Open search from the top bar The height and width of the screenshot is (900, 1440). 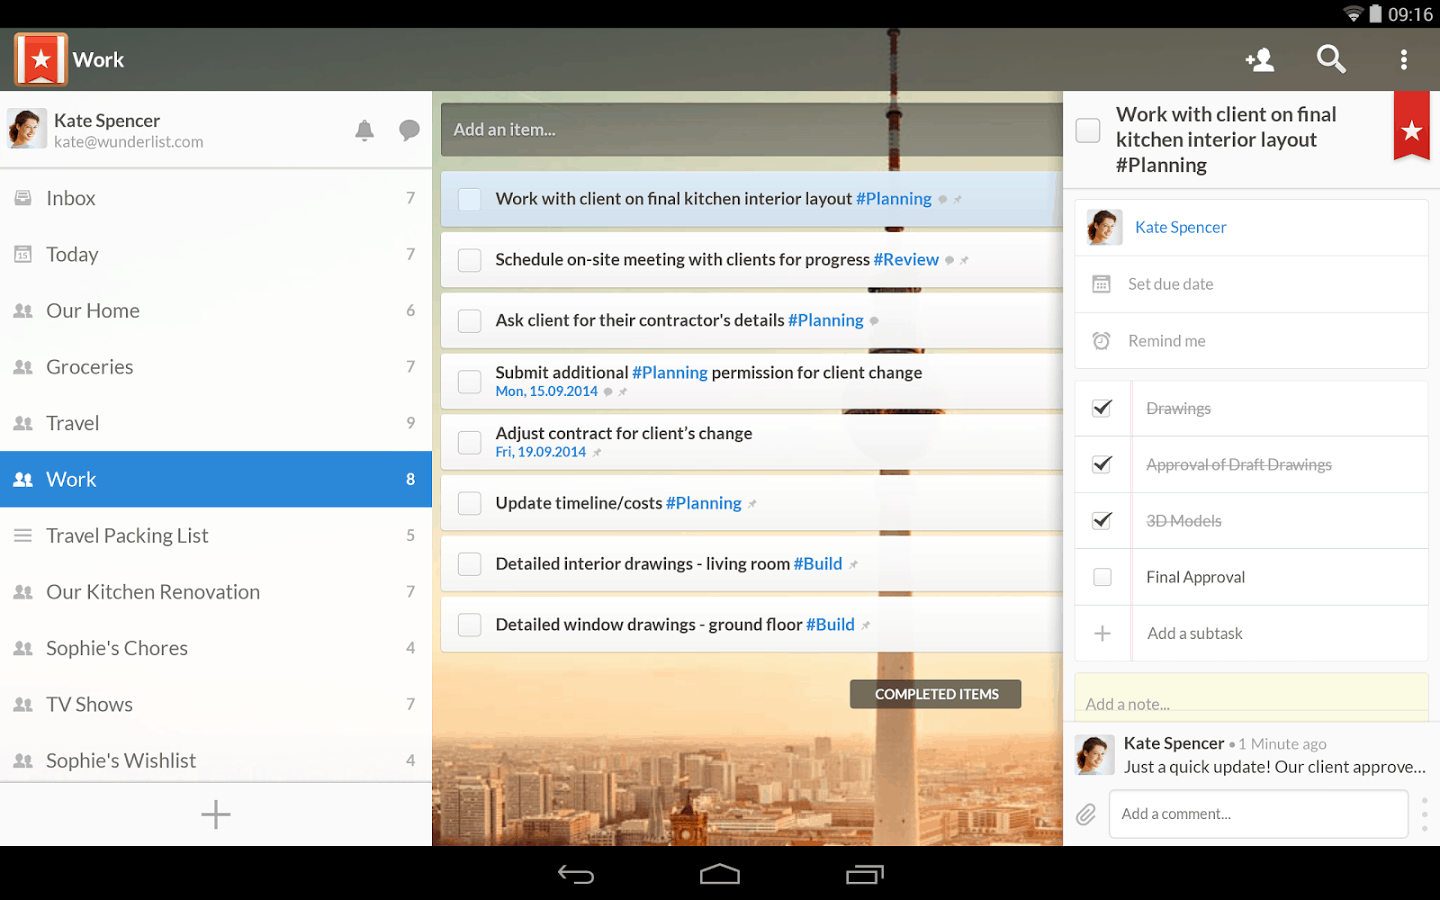[1331, 59]
